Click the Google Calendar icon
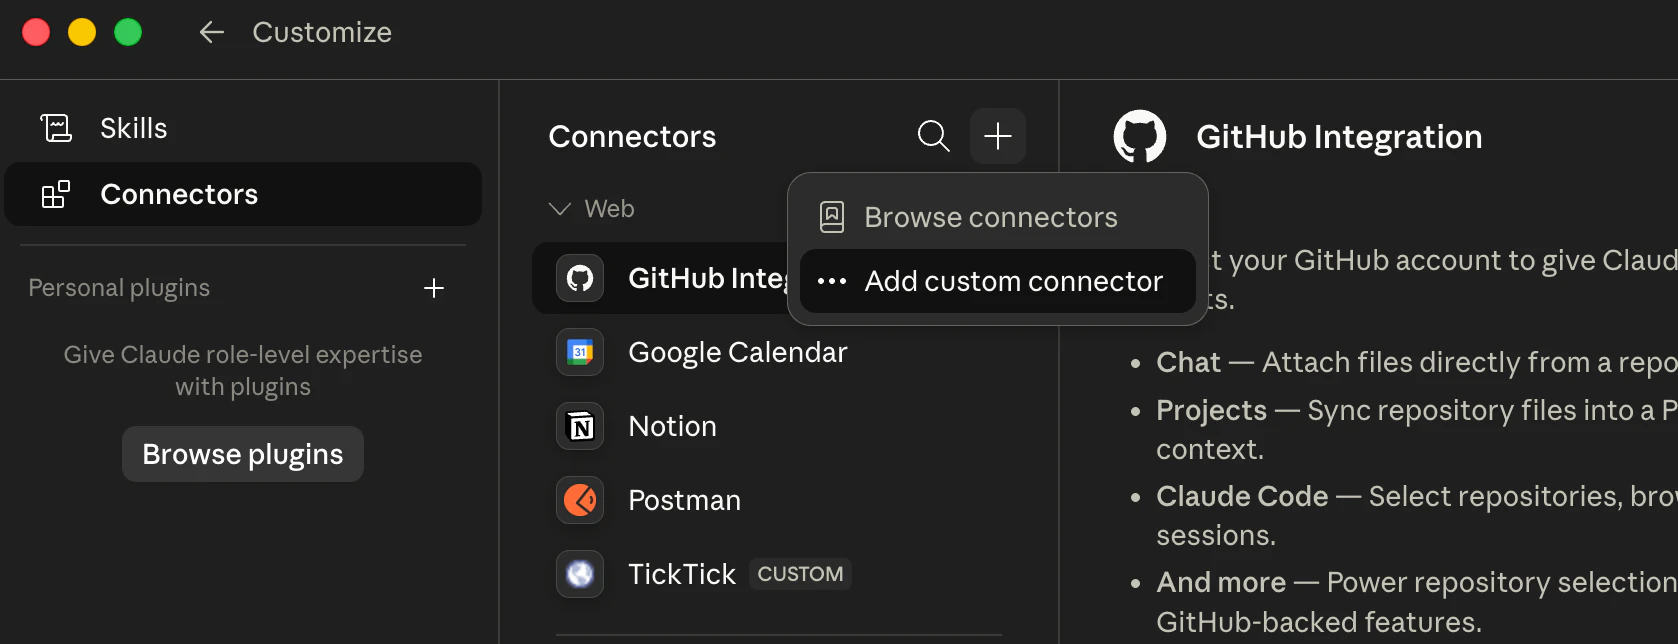 point(580,352)
